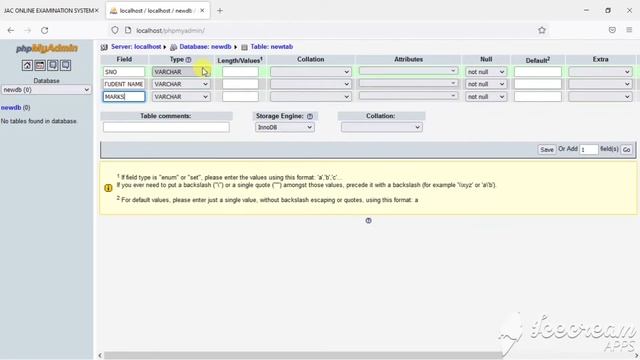
Task: Click the Type help question icon
Action: click(x=189, y=60)
